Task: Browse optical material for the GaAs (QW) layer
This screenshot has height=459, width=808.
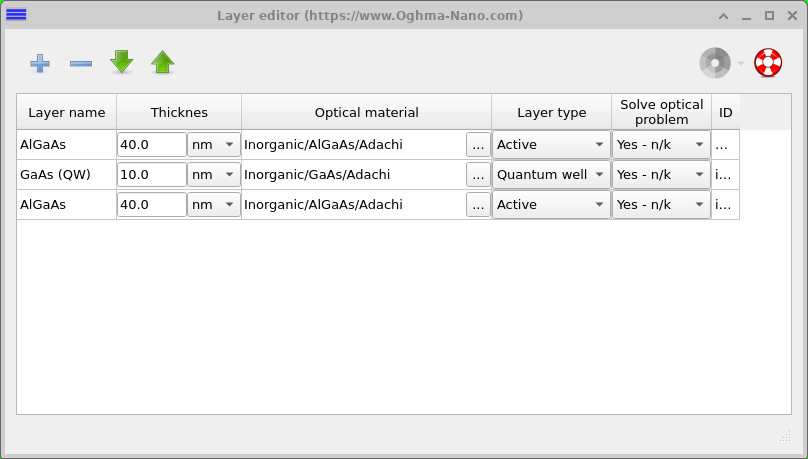Action: (x=478, y=175)
